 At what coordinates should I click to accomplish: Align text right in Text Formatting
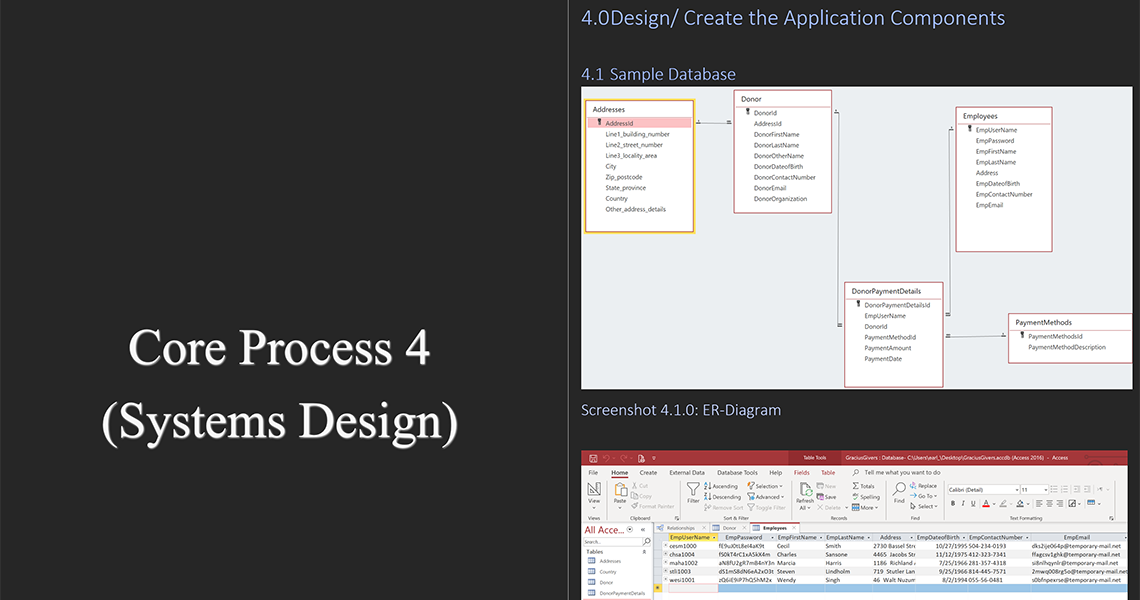click(1059, 503)
